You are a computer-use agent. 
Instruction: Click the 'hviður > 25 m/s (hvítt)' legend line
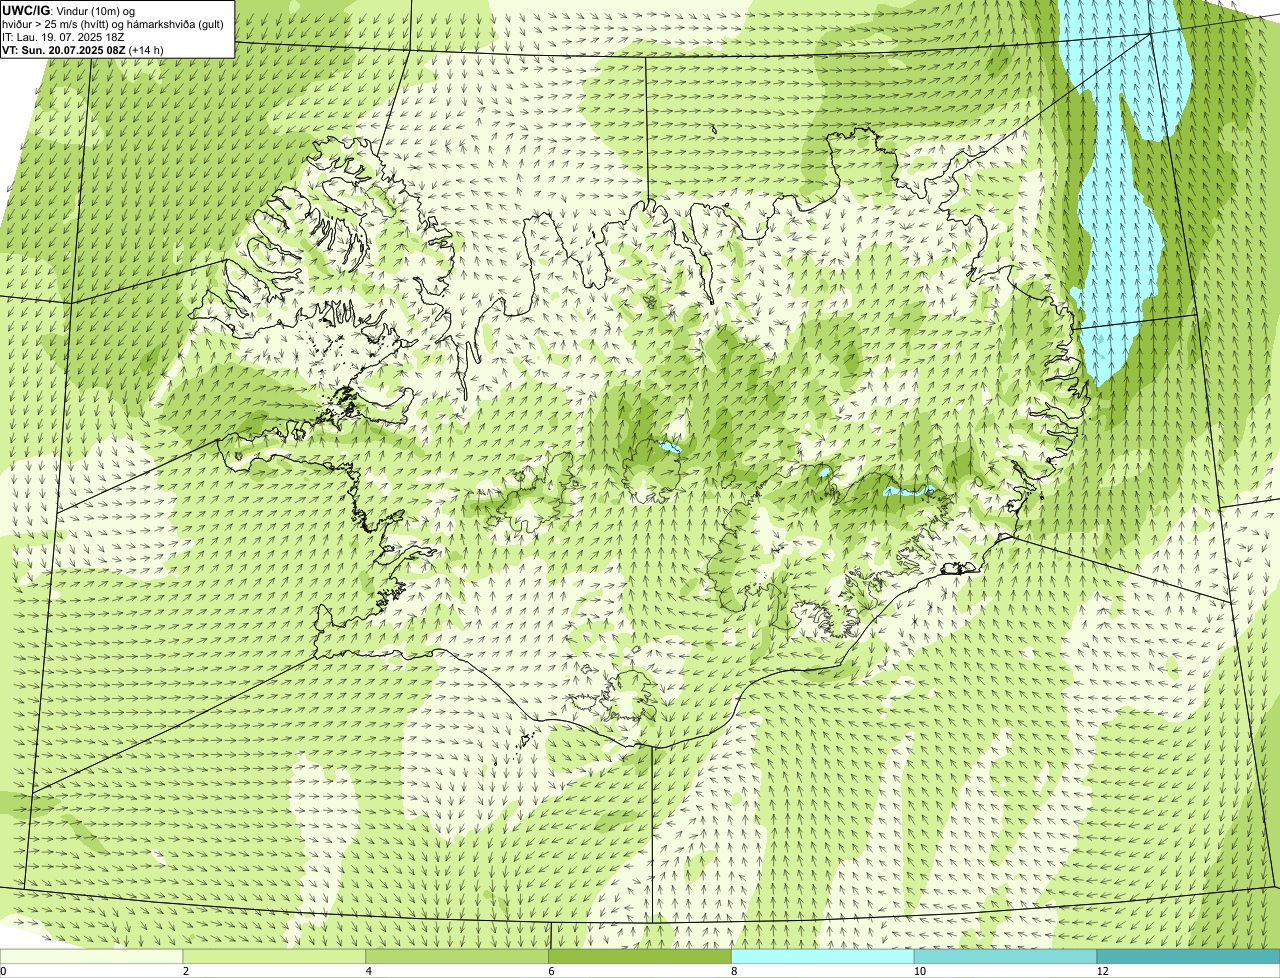[113, 23]
